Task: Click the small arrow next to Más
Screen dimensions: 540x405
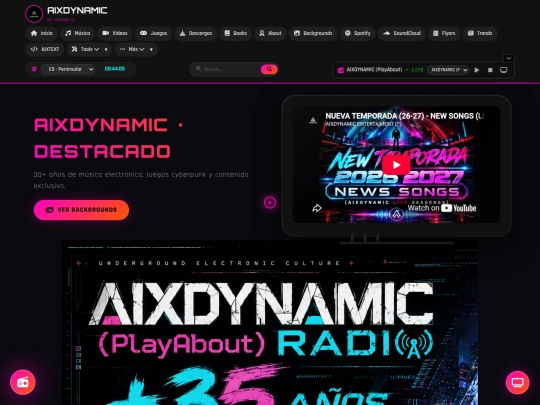Action: 151,50
